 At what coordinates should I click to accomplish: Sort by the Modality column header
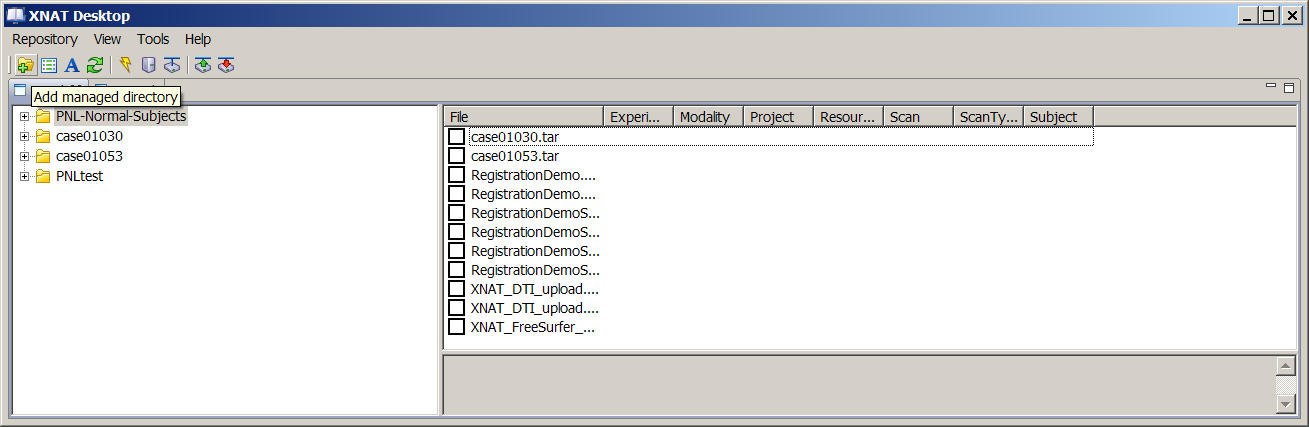tap(708, 117)
